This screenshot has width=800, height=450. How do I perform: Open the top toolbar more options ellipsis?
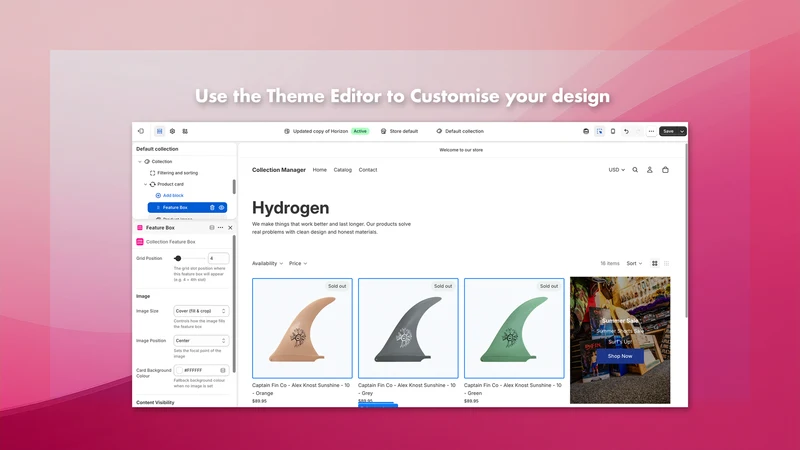tap(652, 131)
